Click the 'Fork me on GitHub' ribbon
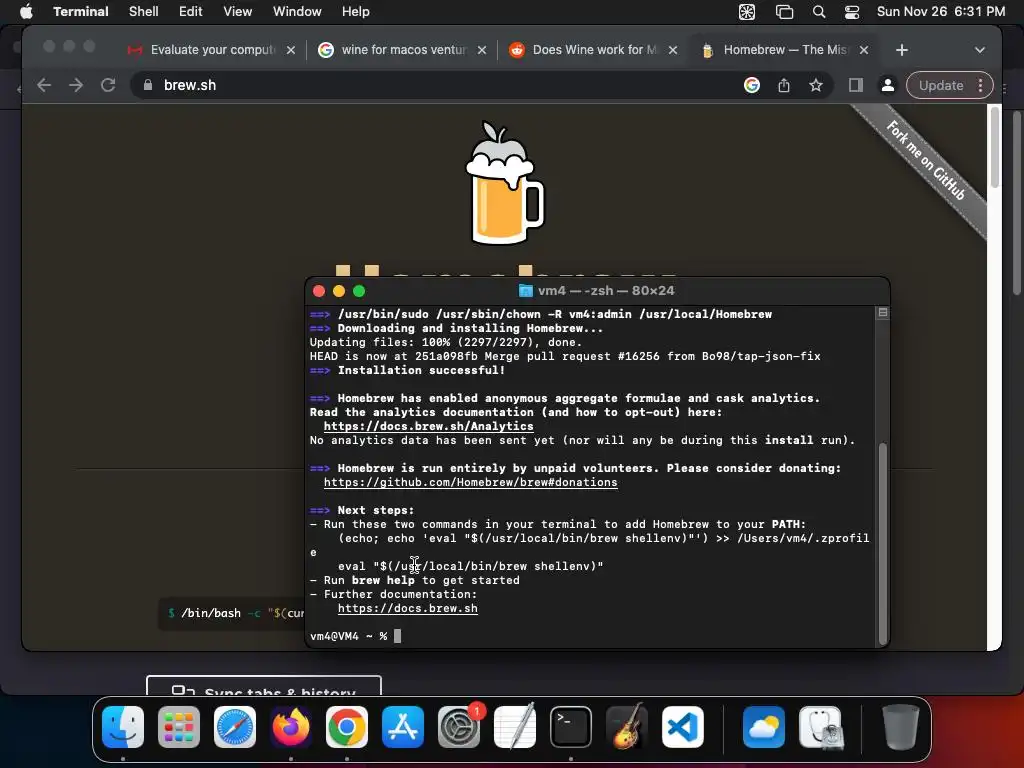1024x768 pixels. tap(927, 161)
